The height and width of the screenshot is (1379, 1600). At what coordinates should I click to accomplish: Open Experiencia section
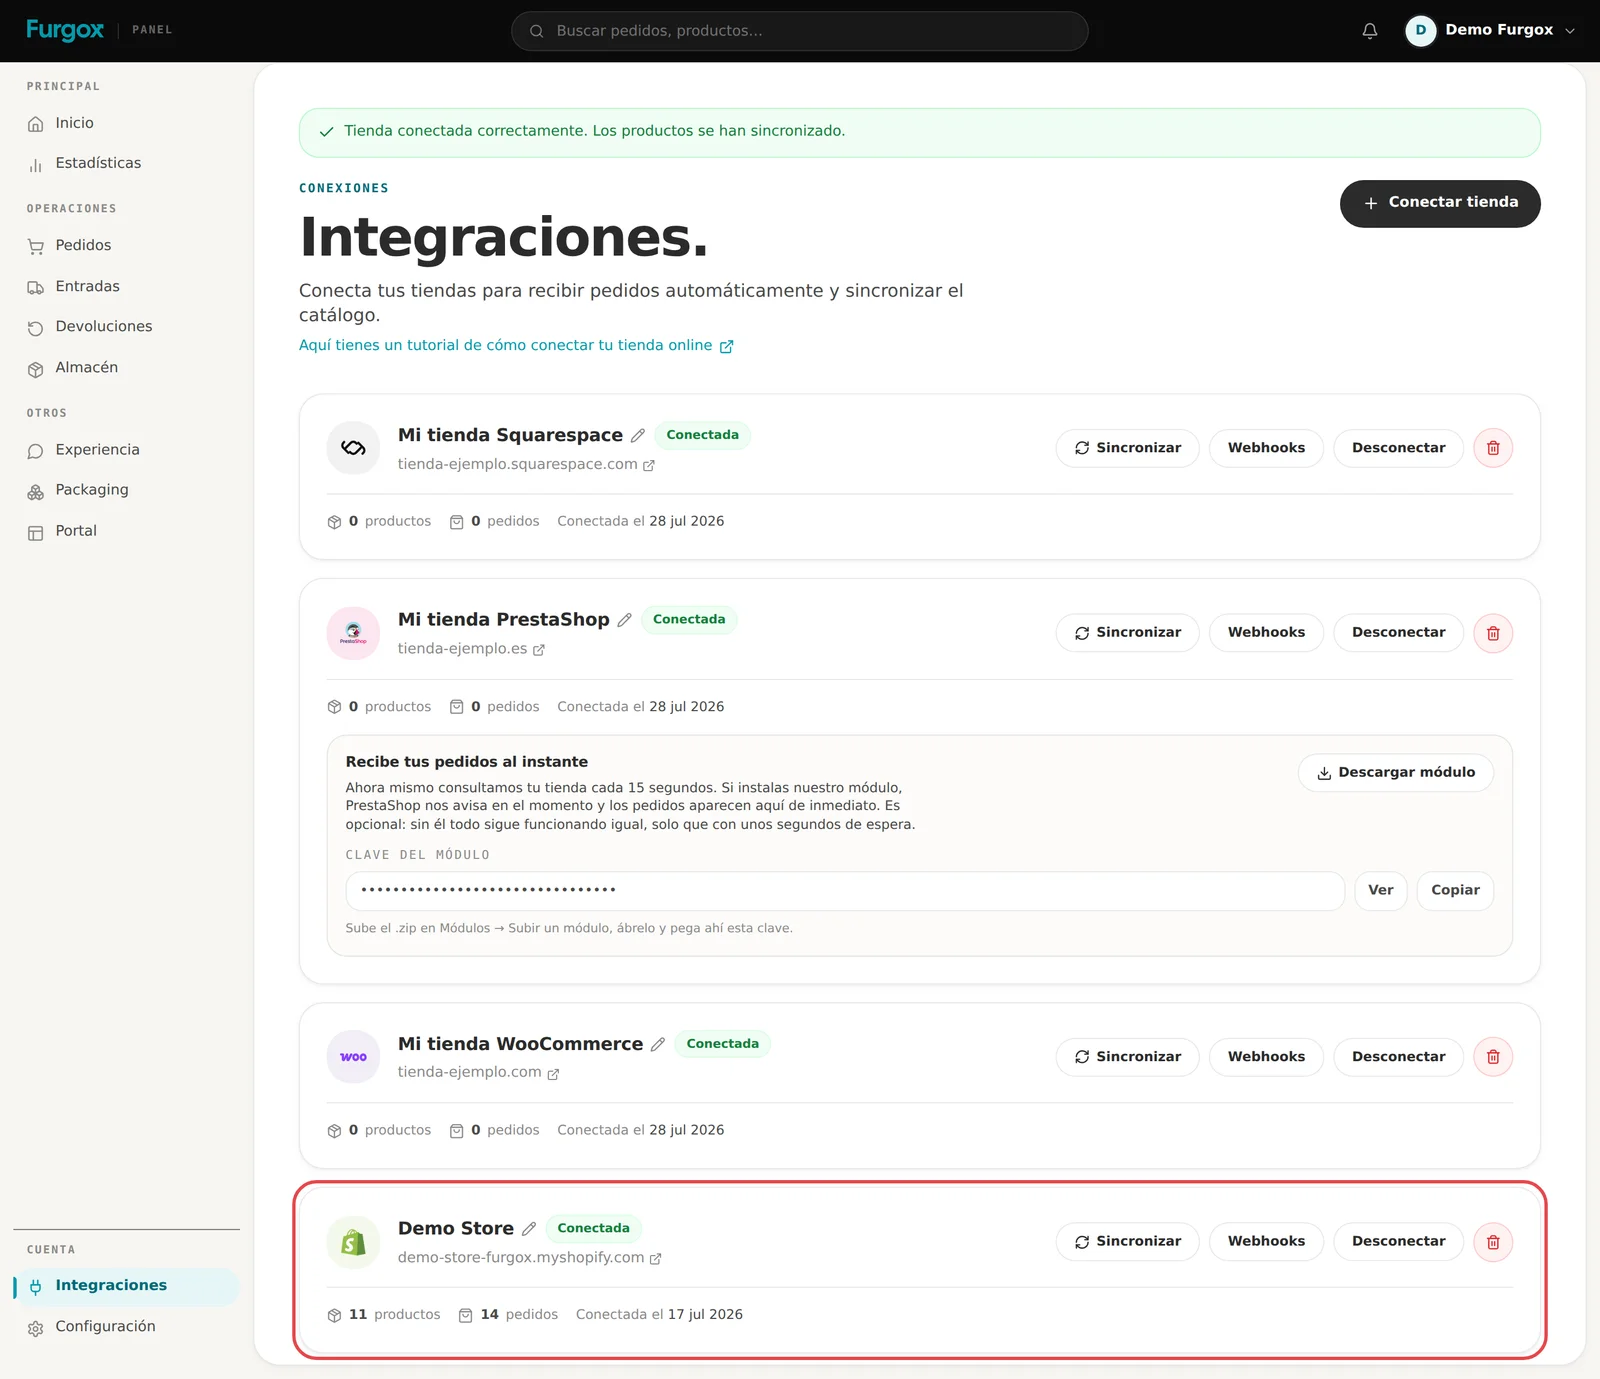(127, 450)
